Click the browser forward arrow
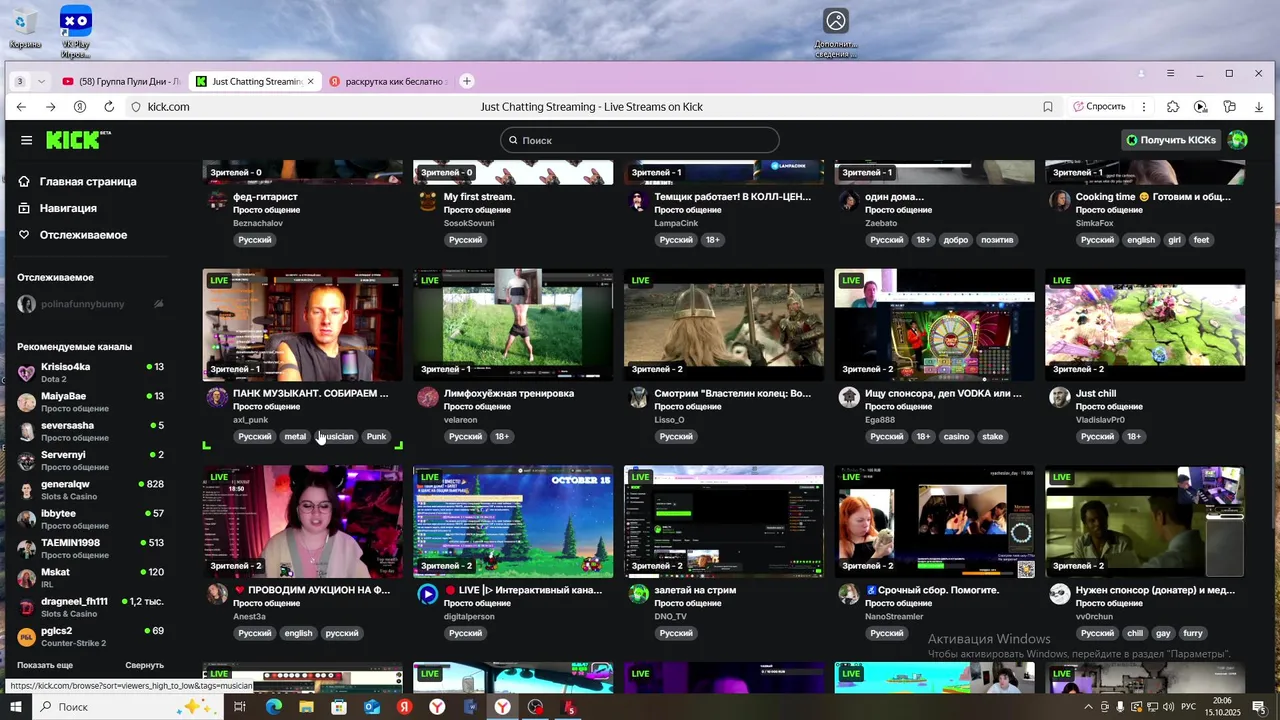This screenshot has width=1280, height=720. coord(50,107)
